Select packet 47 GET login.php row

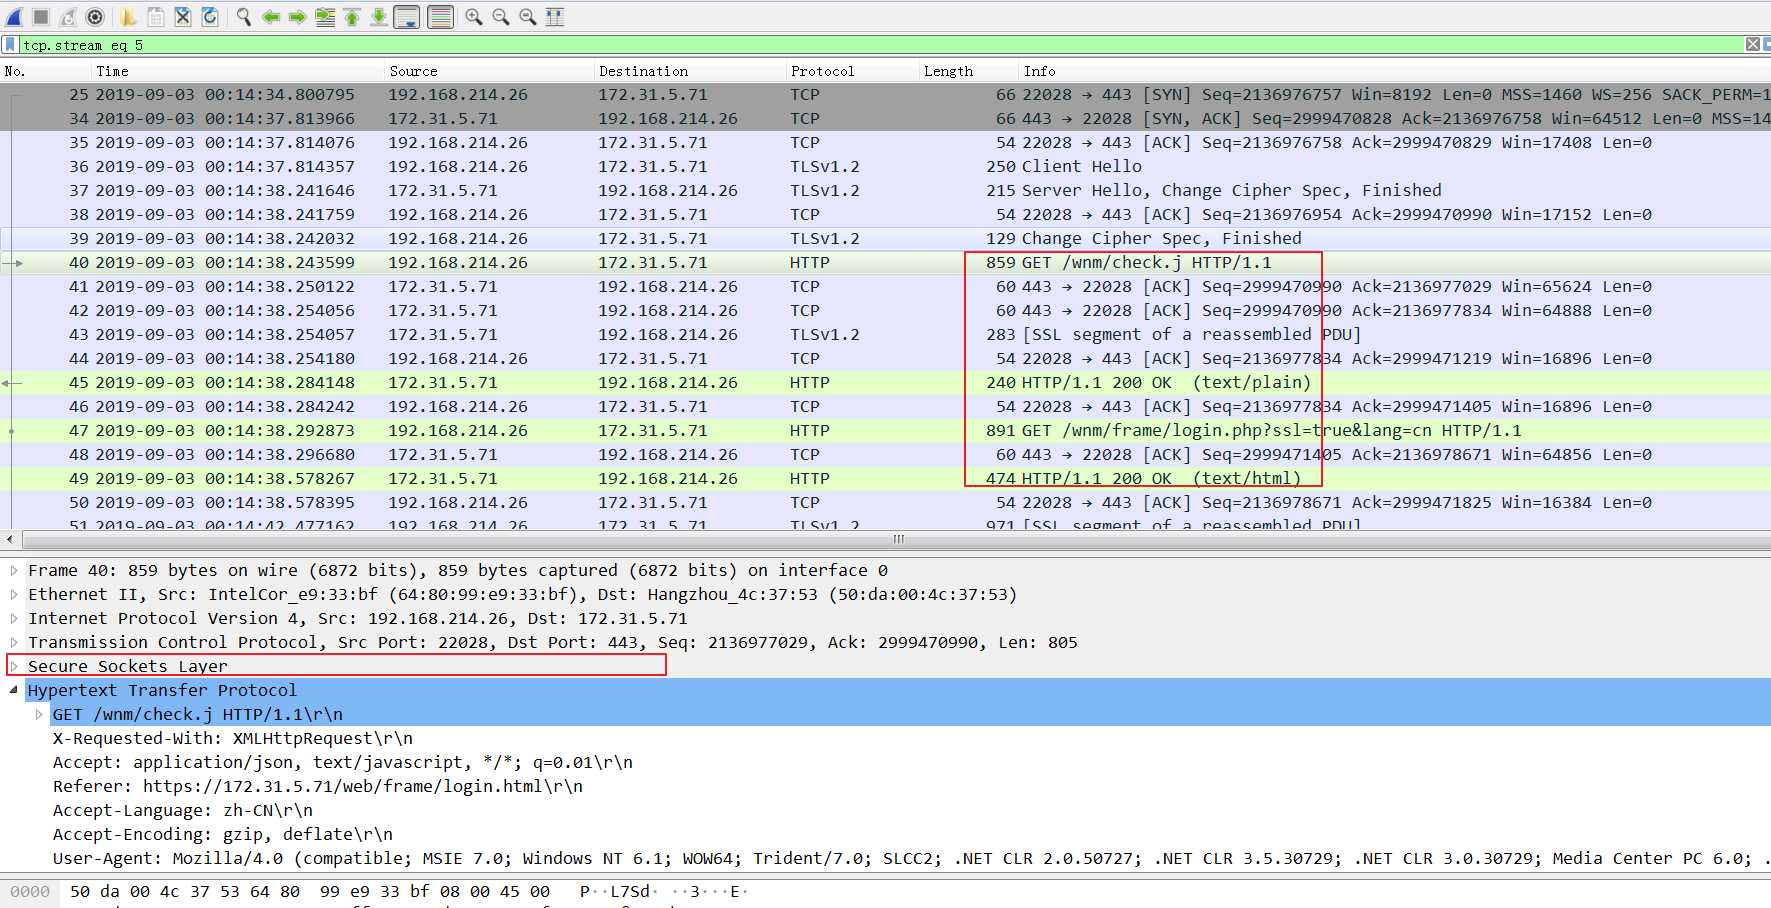[x=885, y=430]
